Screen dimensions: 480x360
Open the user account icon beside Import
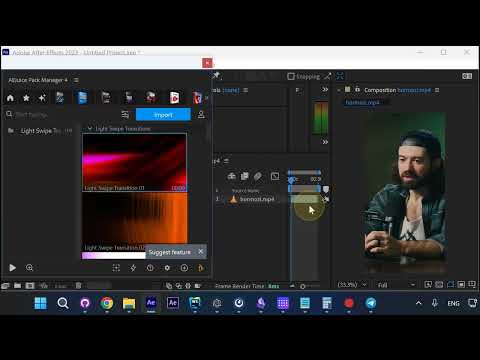[201, 115]
